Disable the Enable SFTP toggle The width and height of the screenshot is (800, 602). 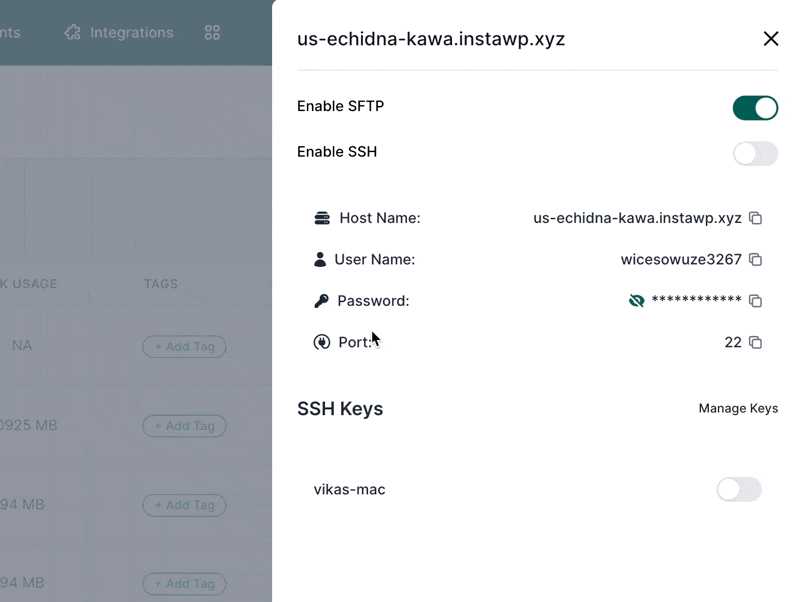coord(755,108)
